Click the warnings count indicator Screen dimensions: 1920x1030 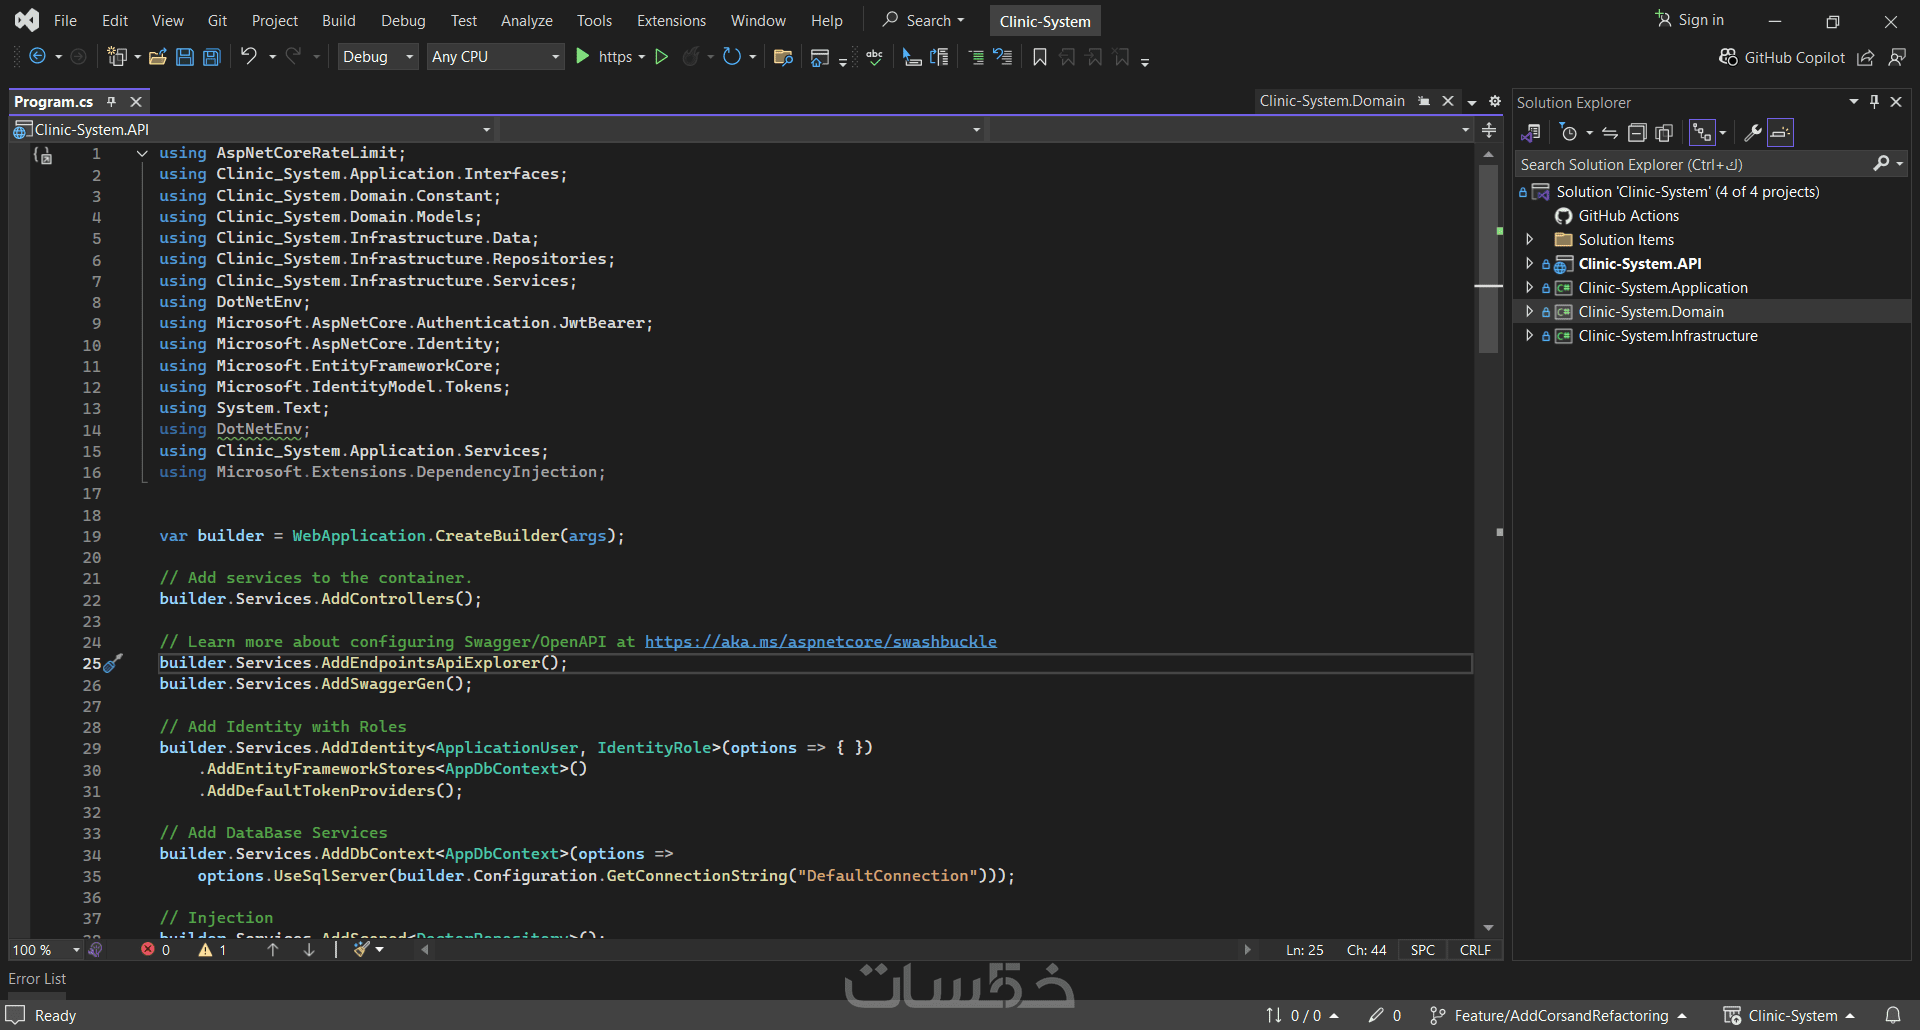(x=212, y=950)
